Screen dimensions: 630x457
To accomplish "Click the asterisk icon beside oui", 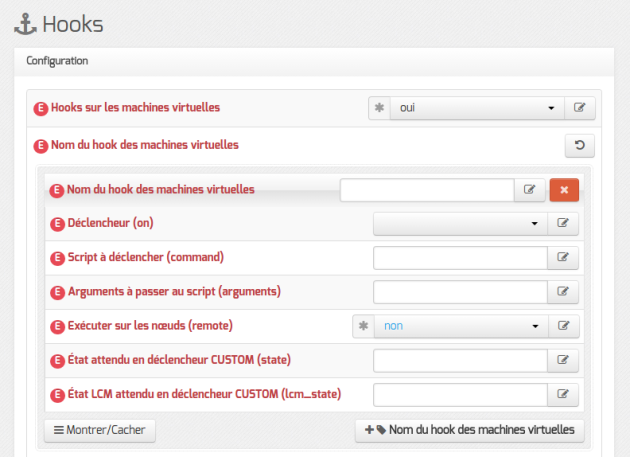I will [x=379, y=108].
